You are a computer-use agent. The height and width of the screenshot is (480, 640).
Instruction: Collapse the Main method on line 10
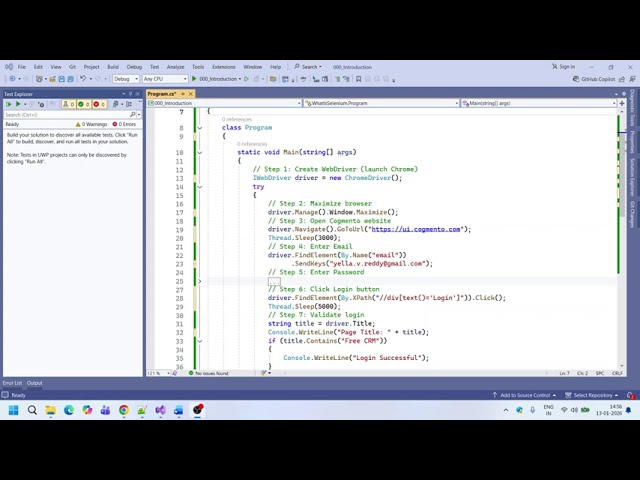click(200, 153)
